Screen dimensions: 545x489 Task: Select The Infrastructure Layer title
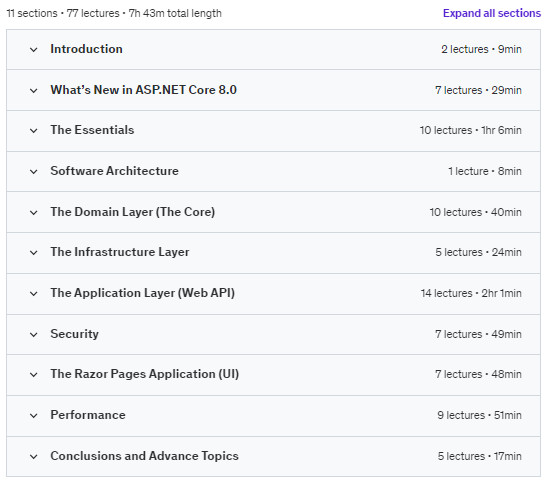click(x=120, y=252)
